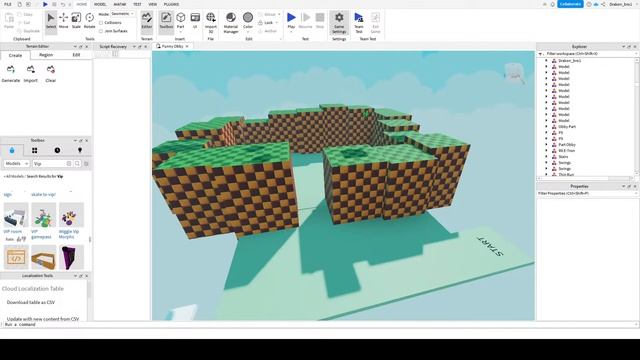This screenshot has width=640, height=360.
Task: Open Toolbox inventory grid tab
Action: (35, 151)
